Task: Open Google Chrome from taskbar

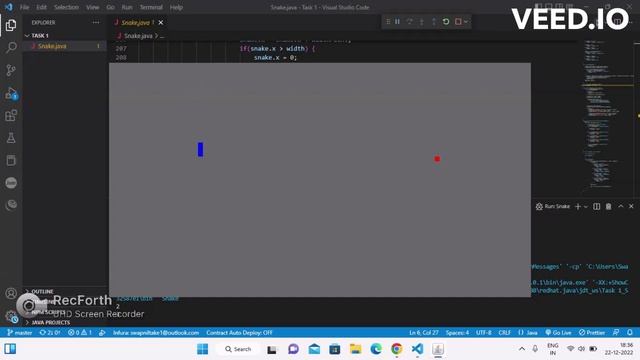Action: [x=396, y=349]
